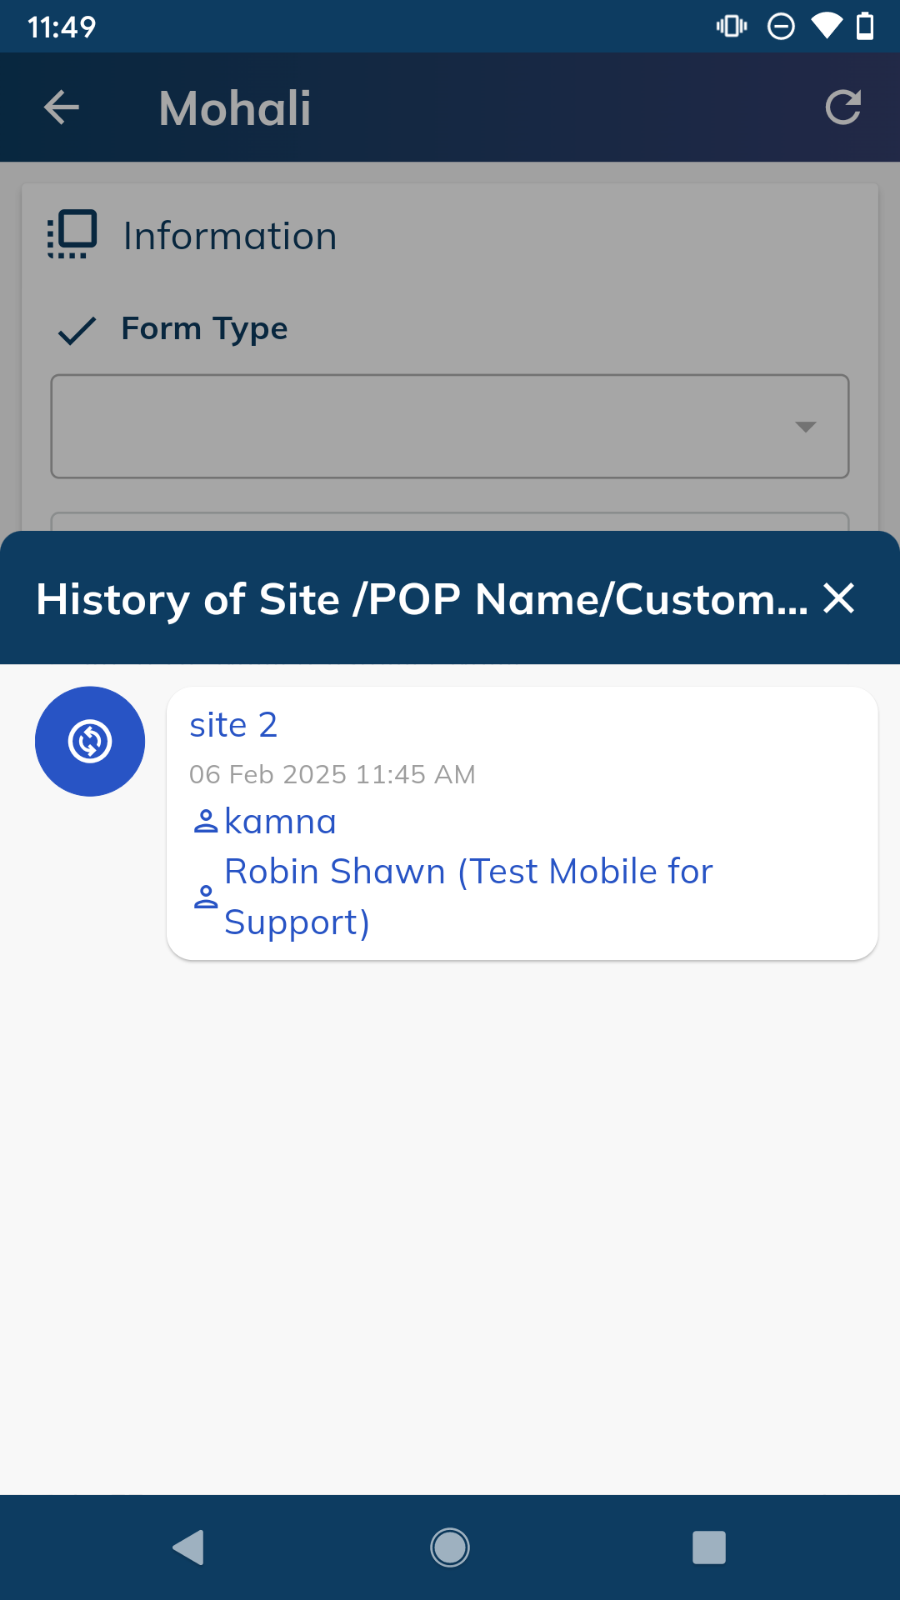
Task: Open the Information section icon
Action: 72,235
